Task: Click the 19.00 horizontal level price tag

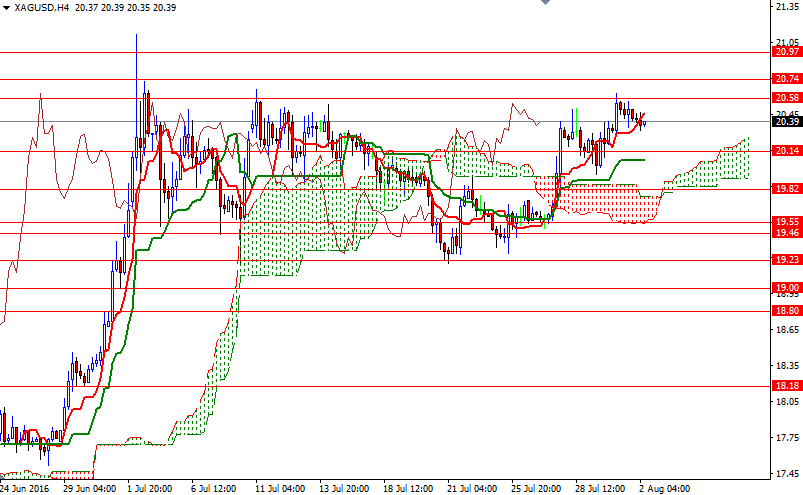Action: pos(786,288)
